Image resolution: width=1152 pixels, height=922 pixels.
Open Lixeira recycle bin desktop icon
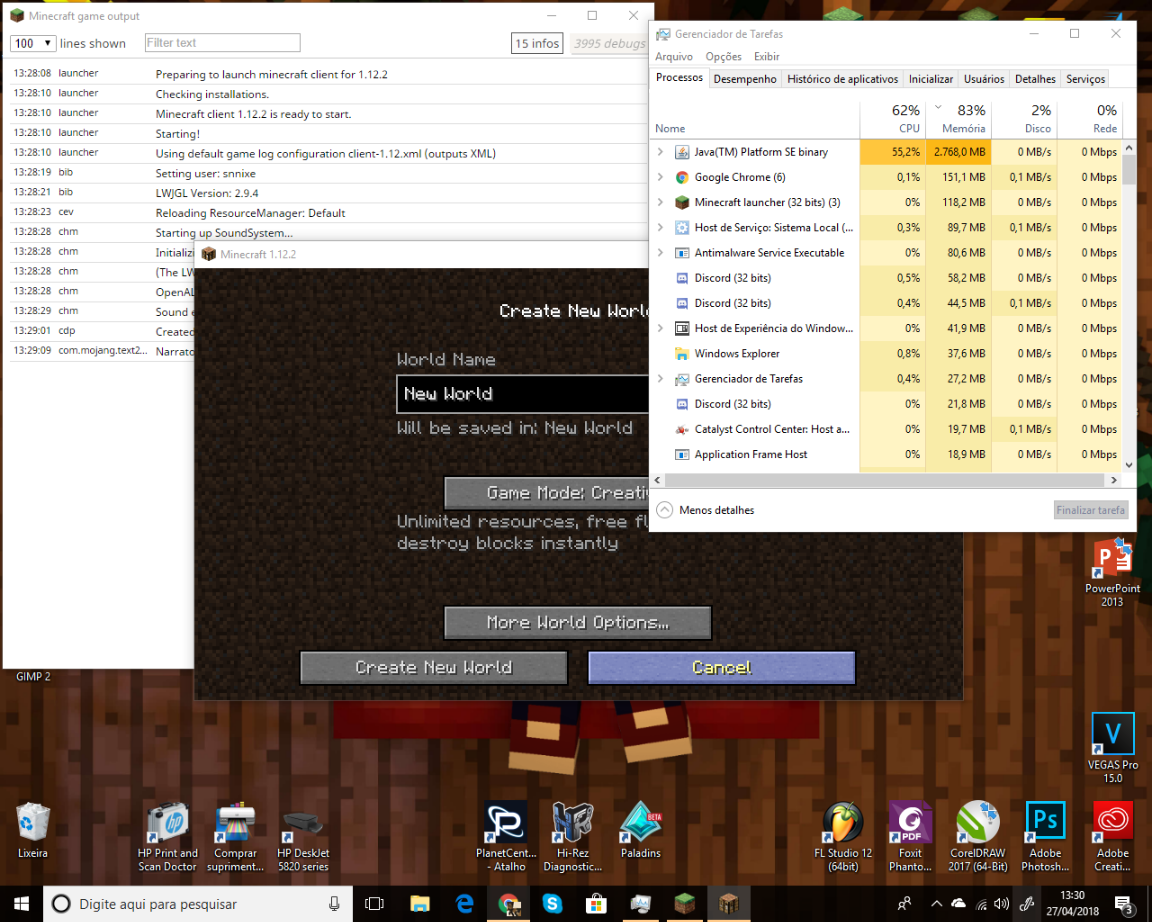pos(32,830)
